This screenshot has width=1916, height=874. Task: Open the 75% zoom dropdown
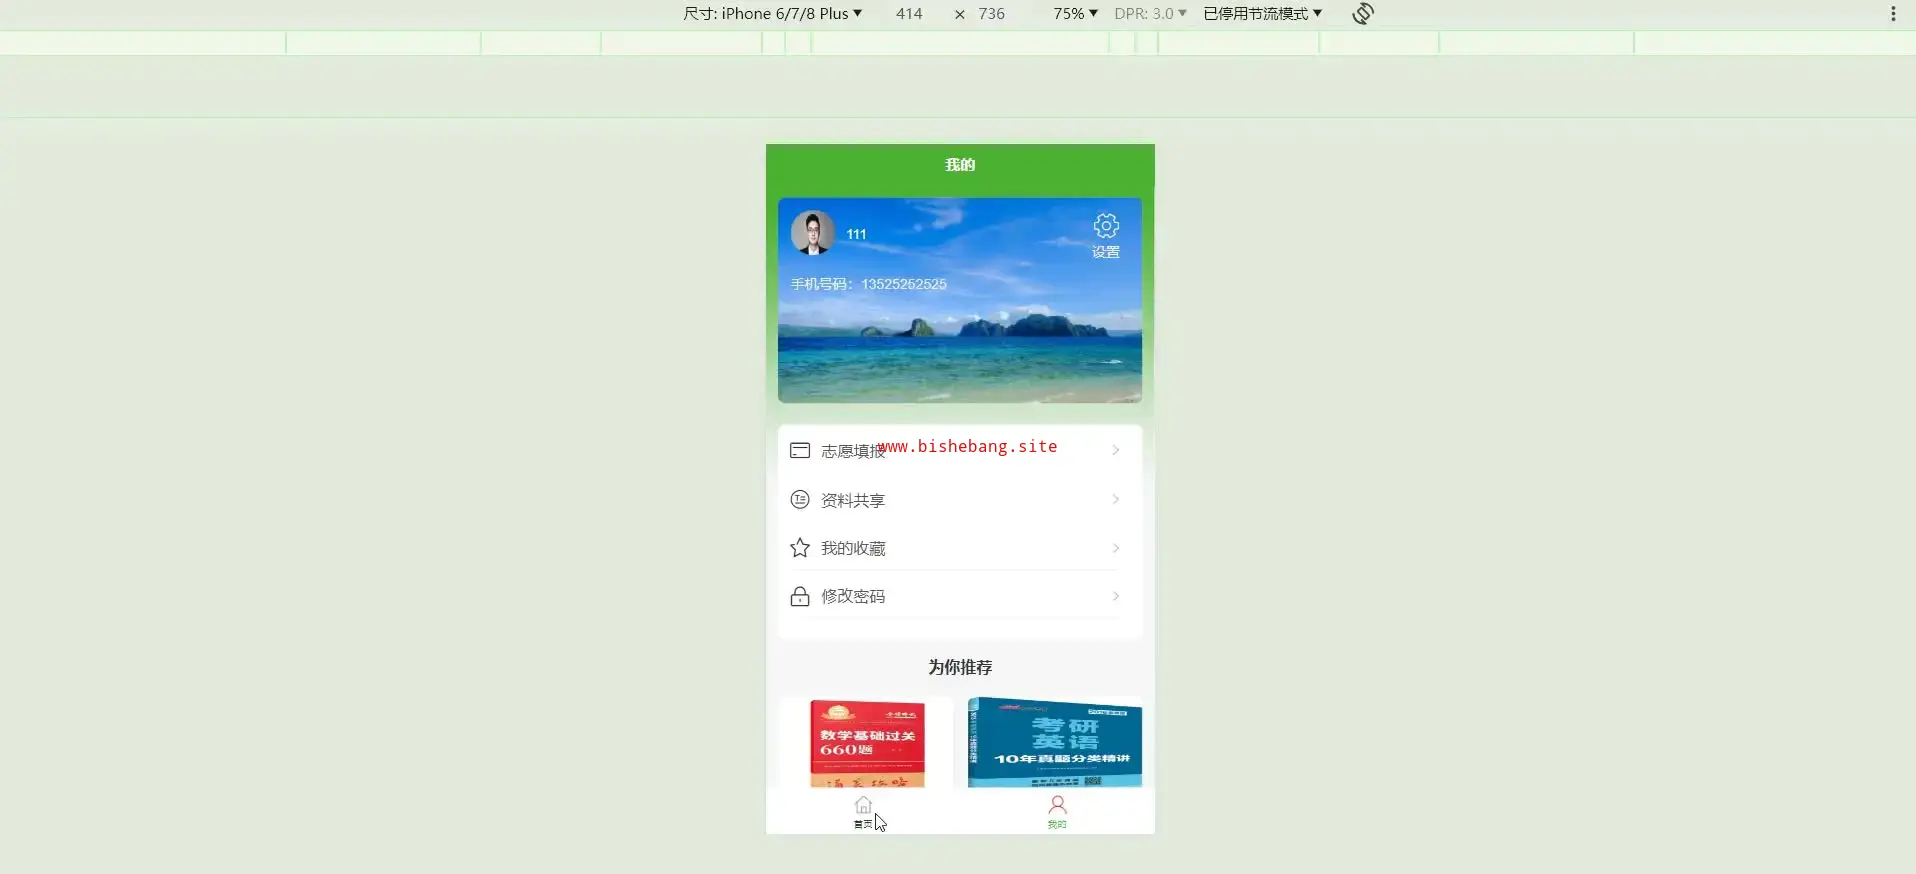pos(1075,13)
